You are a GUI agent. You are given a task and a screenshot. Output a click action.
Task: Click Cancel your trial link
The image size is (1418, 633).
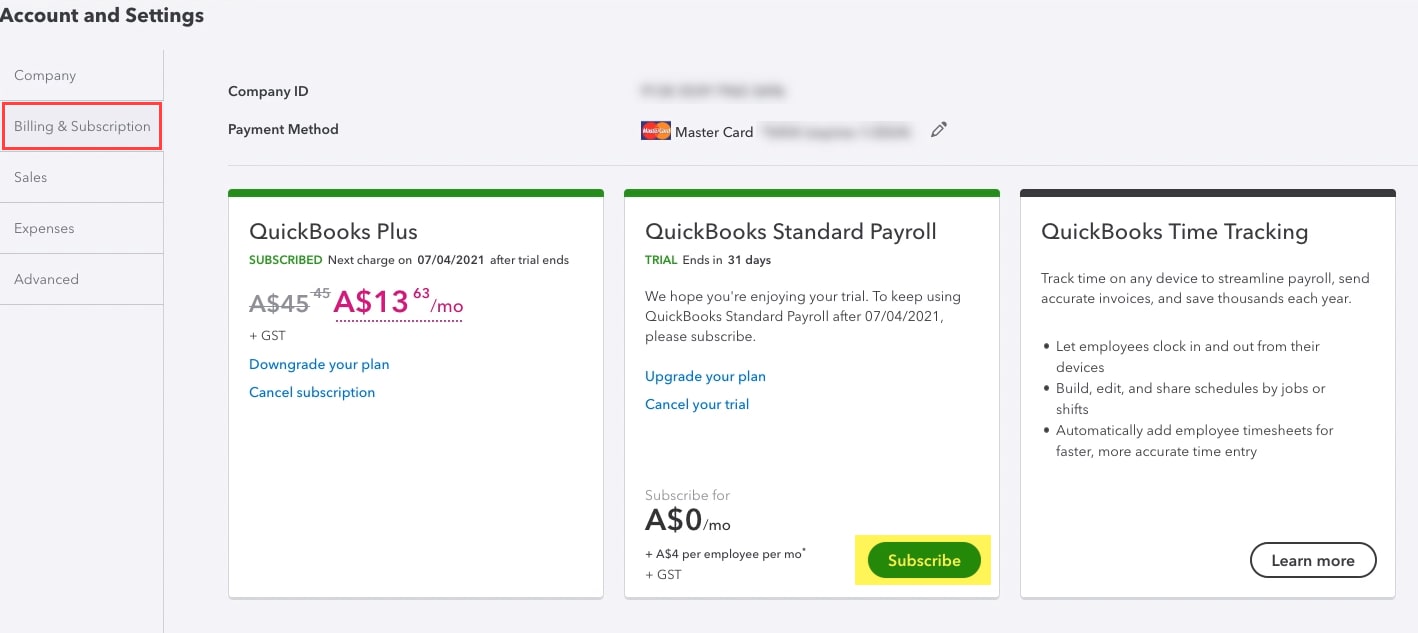tap(697, 404)
